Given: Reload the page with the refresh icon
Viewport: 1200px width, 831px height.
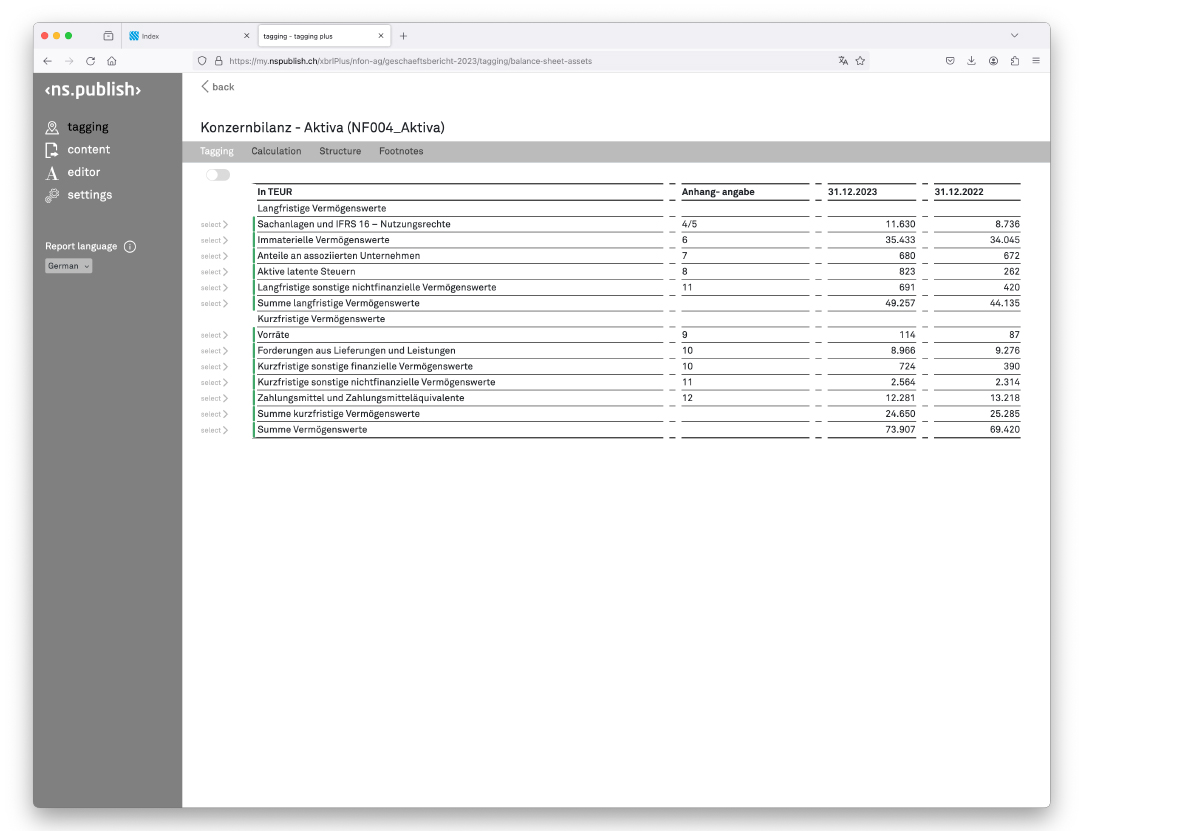Looking at the screenshot, I should point(90,61).
